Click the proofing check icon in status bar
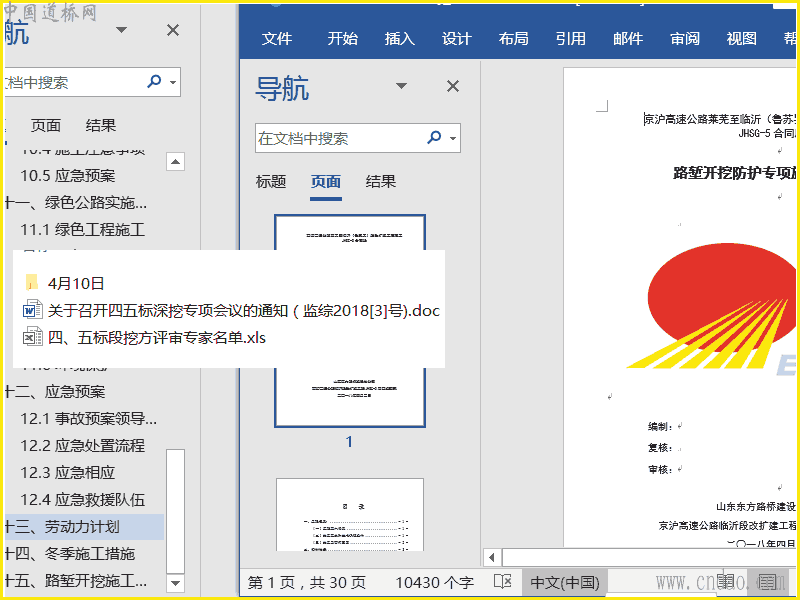 (x=503, y=582)
